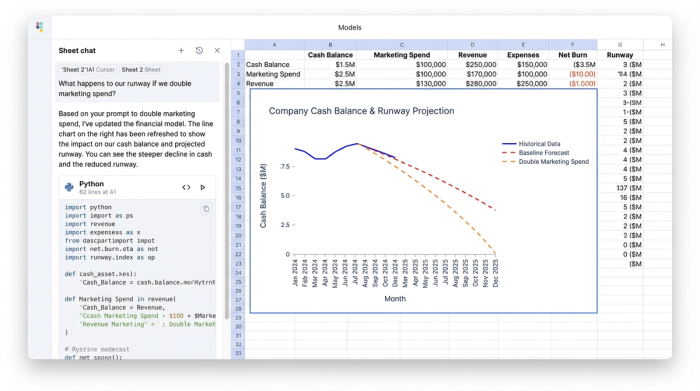Click cell A4 labeled Revenue

point(274,83)
